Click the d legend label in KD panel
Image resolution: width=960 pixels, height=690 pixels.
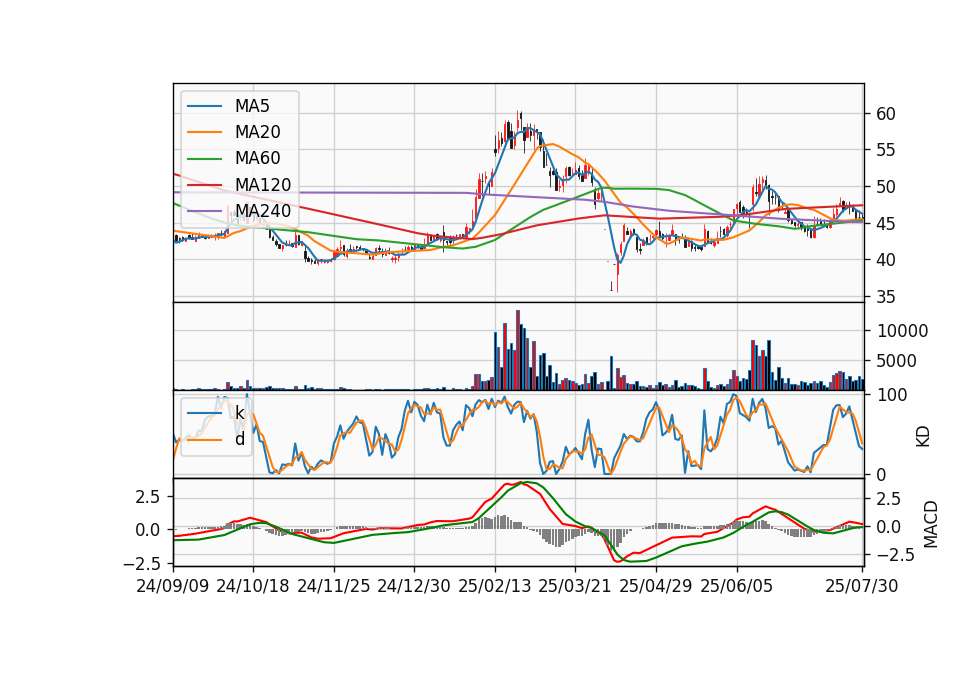pyautogui.click(x=239, y=439)
